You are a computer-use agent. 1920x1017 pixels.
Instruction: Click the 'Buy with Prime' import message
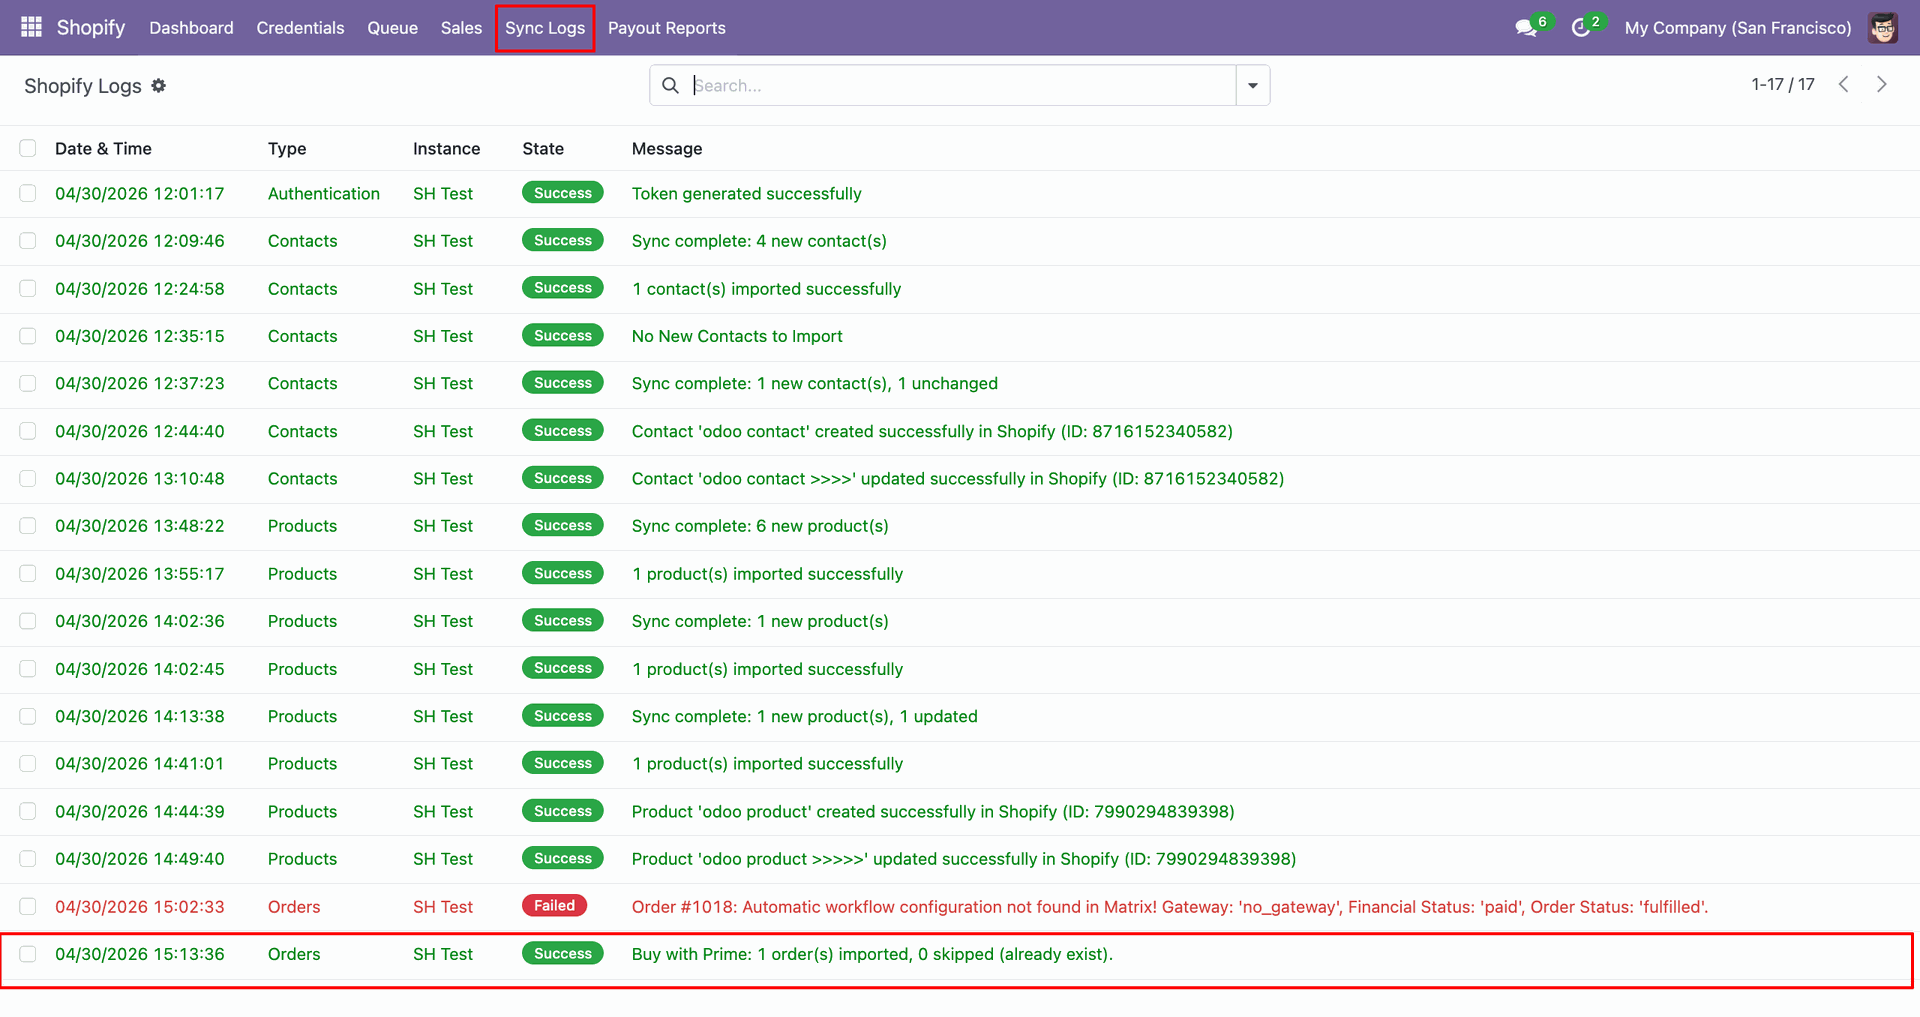coord(872,954)
